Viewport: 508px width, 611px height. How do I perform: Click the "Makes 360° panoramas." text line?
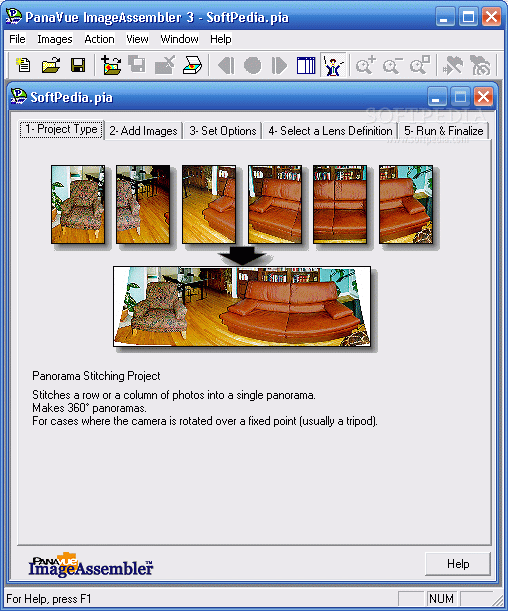[89, 408]
